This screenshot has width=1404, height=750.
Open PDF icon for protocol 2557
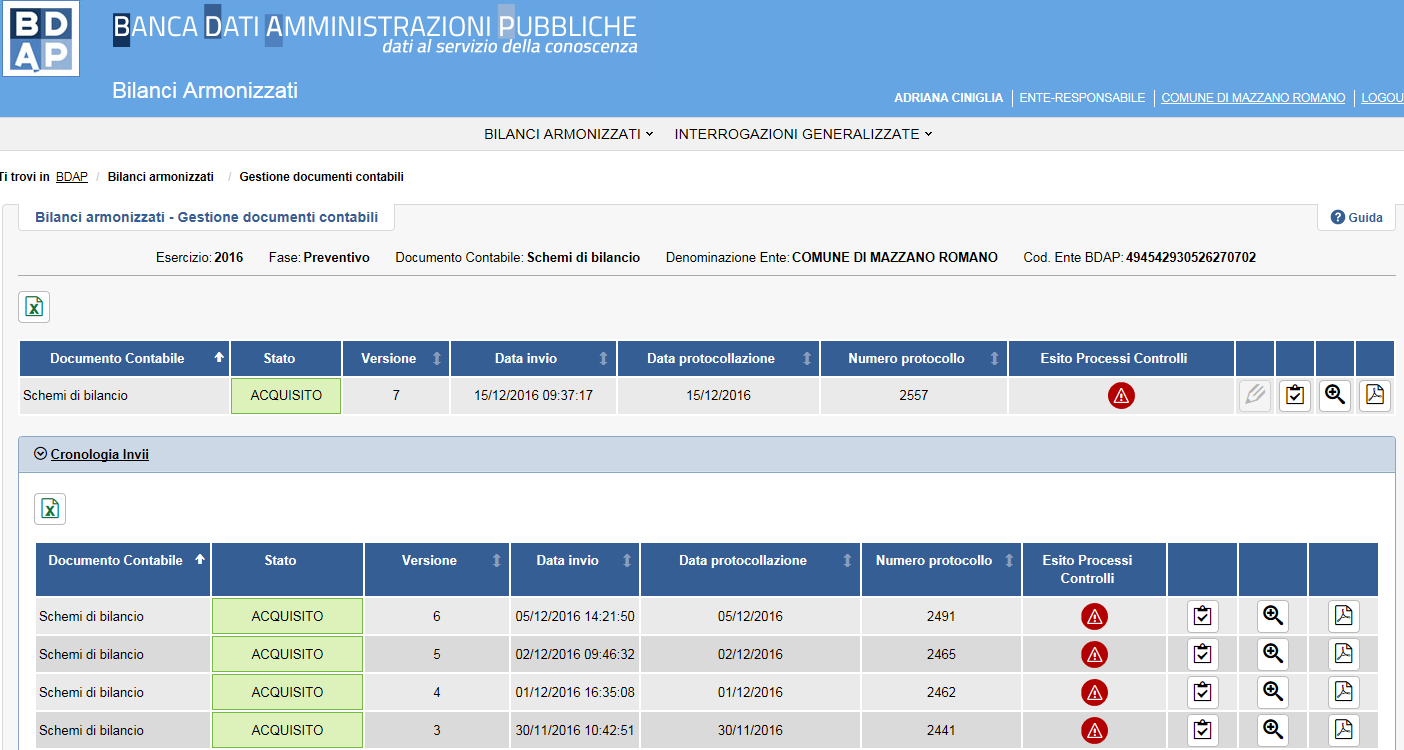click(x=1375, y=396)
